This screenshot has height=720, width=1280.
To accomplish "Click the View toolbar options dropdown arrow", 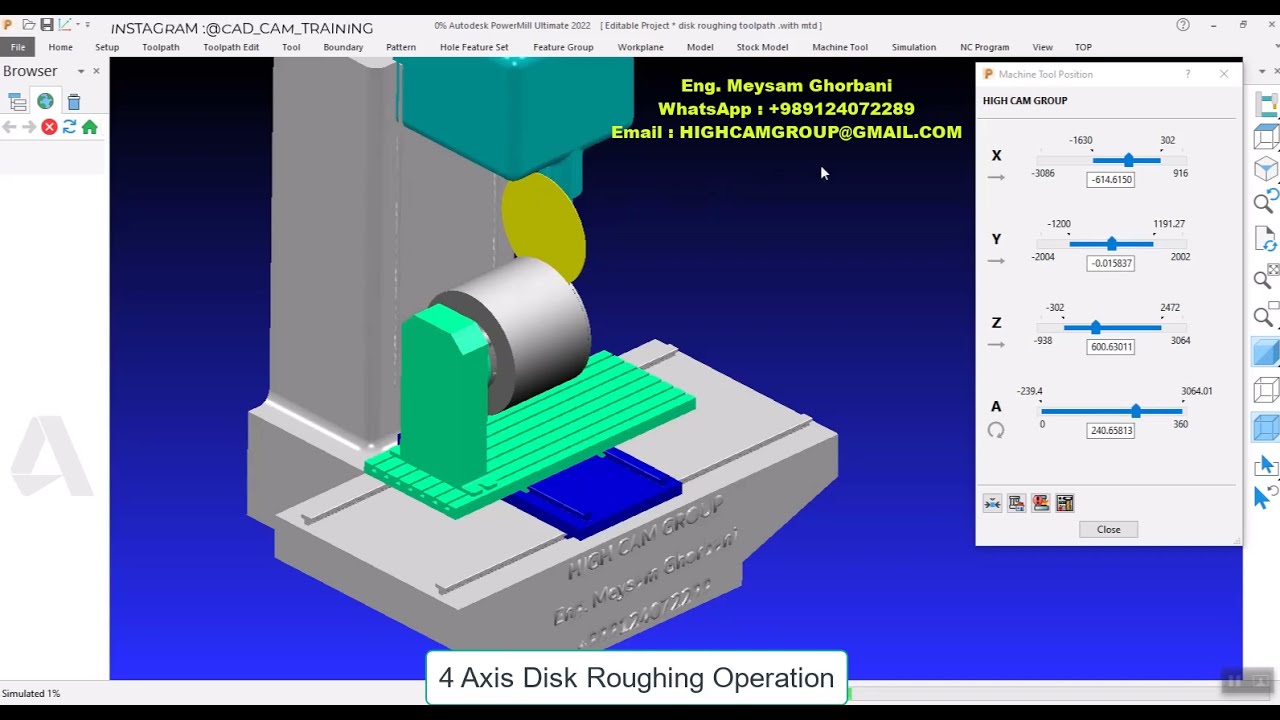I will 1262,71.
